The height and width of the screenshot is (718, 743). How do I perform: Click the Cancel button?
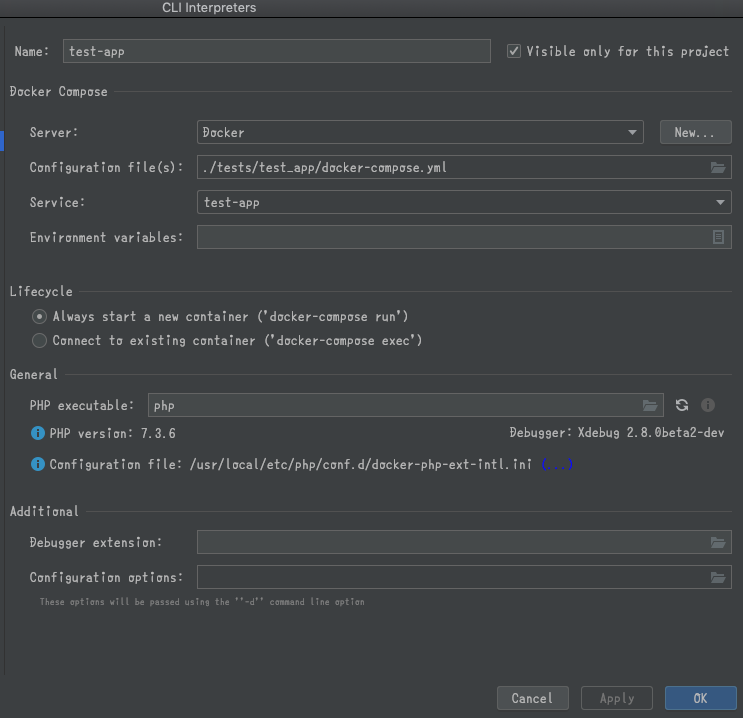point(533,698)
